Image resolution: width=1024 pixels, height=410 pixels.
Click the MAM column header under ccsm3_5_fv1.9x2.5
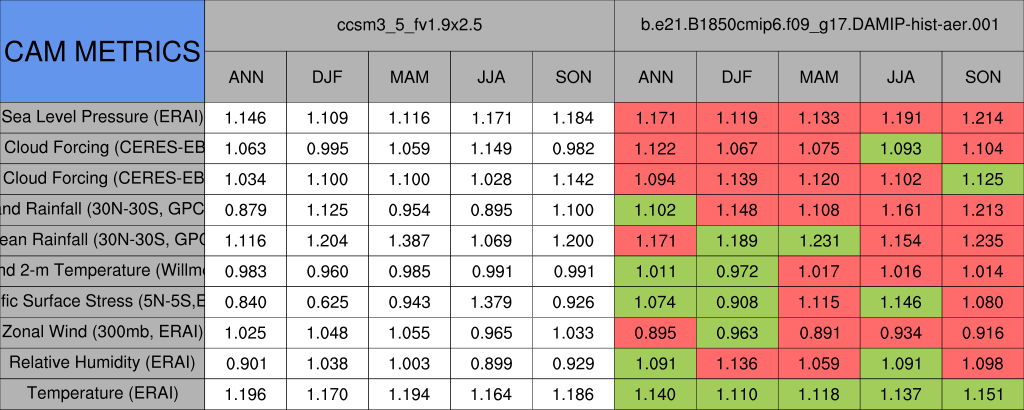coord(409,77)
